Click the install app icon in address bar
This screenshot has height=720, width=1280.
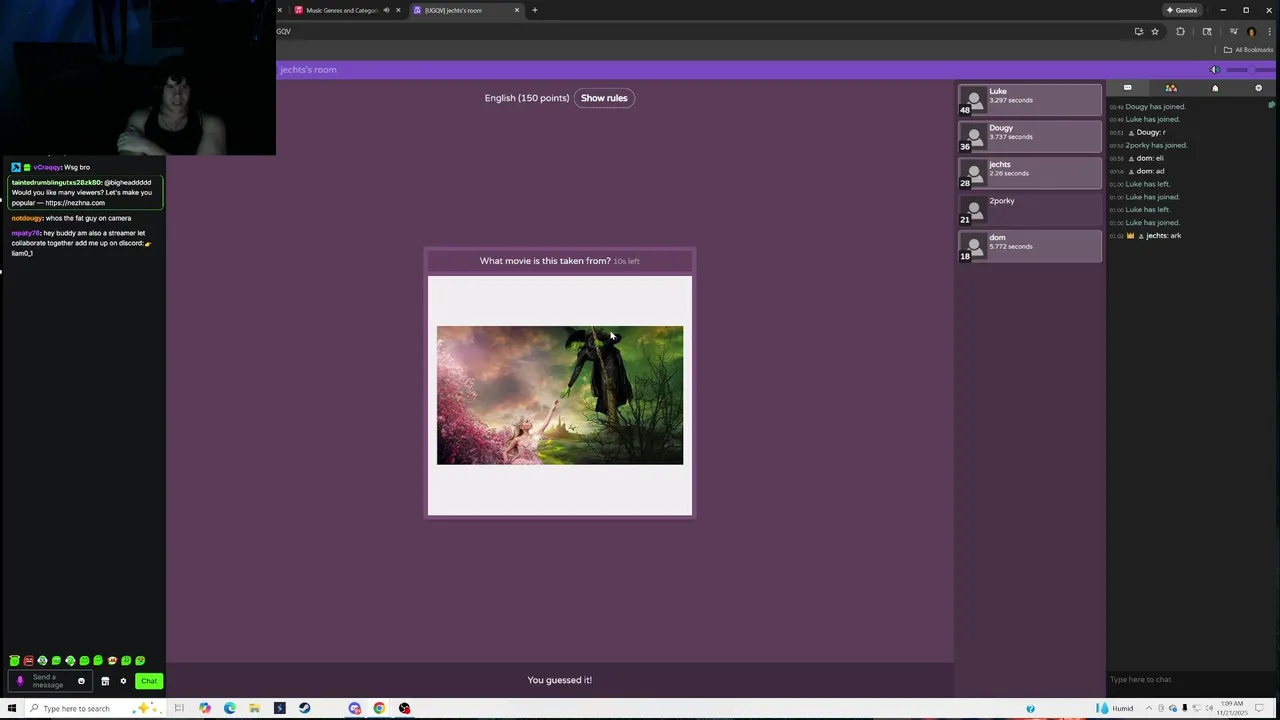click(x=1138, y=31)
